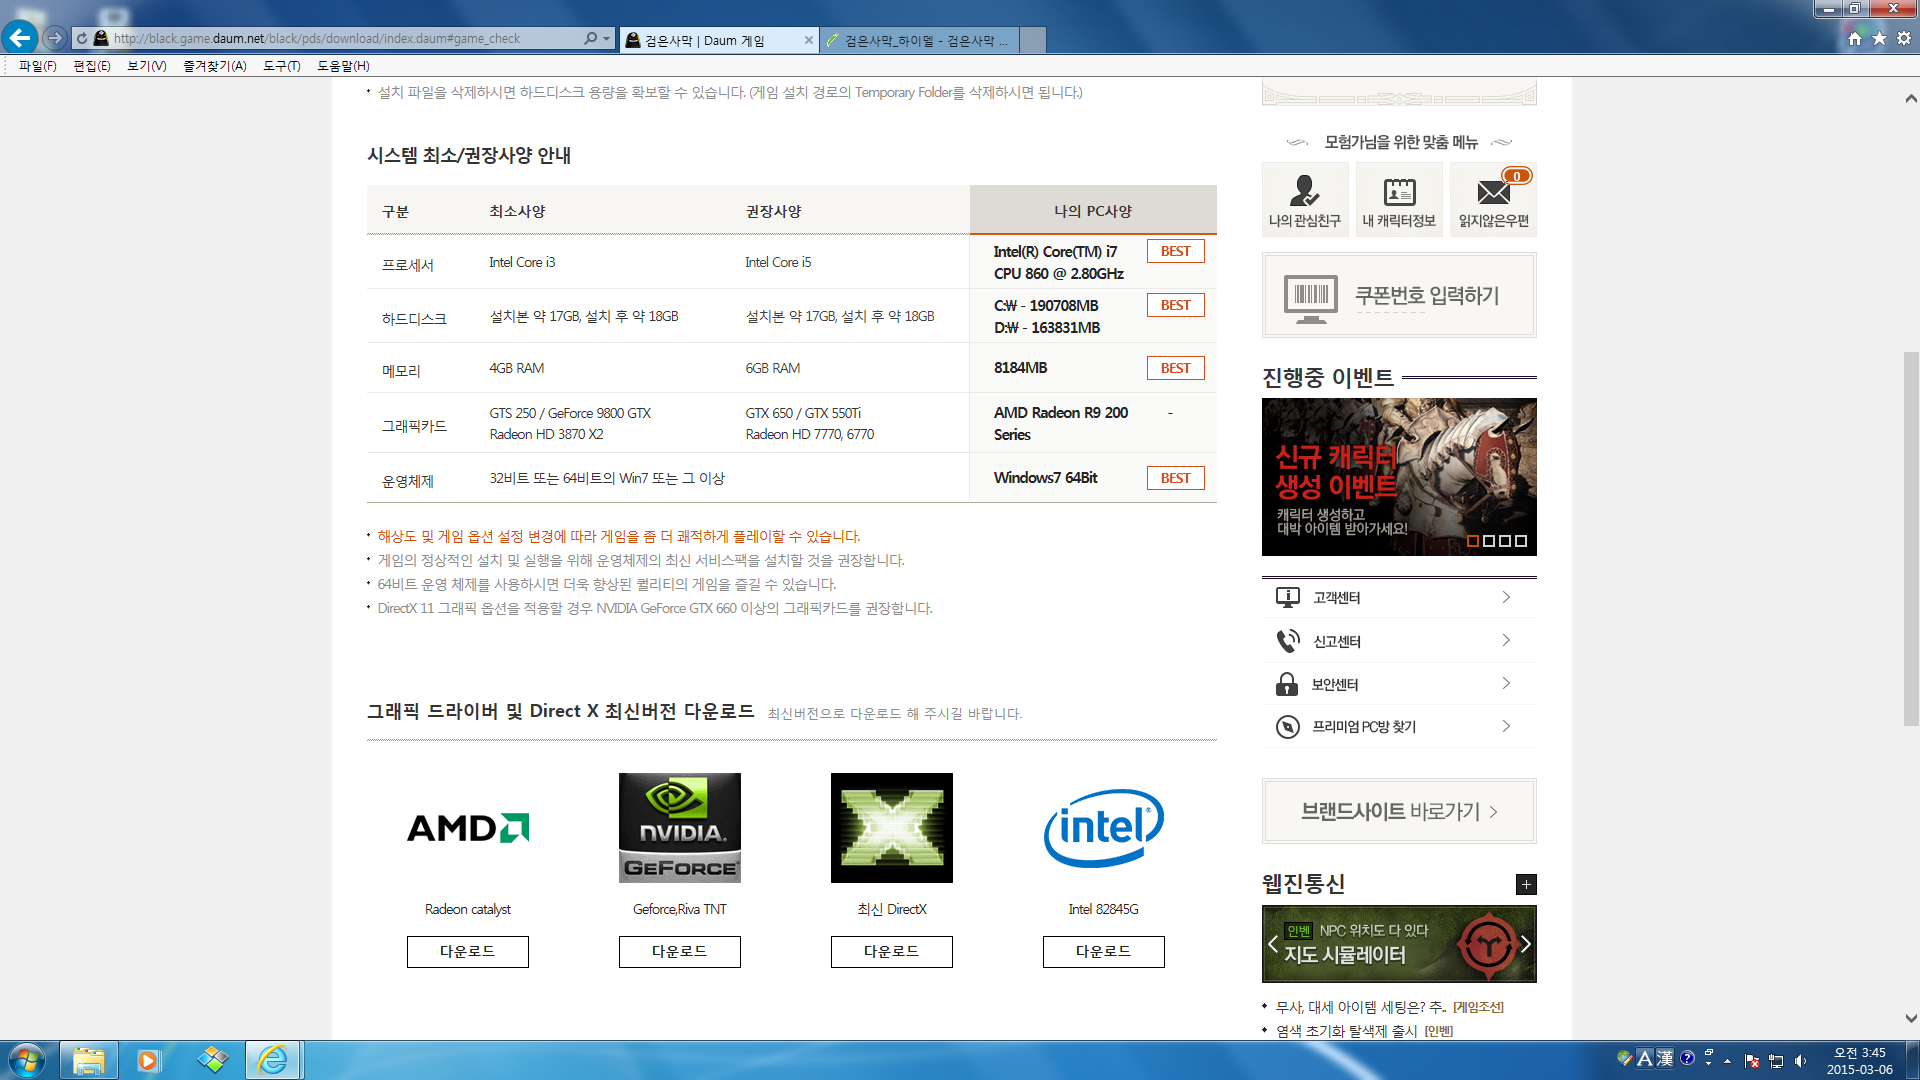Open 내 캐릭터정보 character info icon
The width and height of the screenshot is (1920, 1080).
click(1398, 195)
